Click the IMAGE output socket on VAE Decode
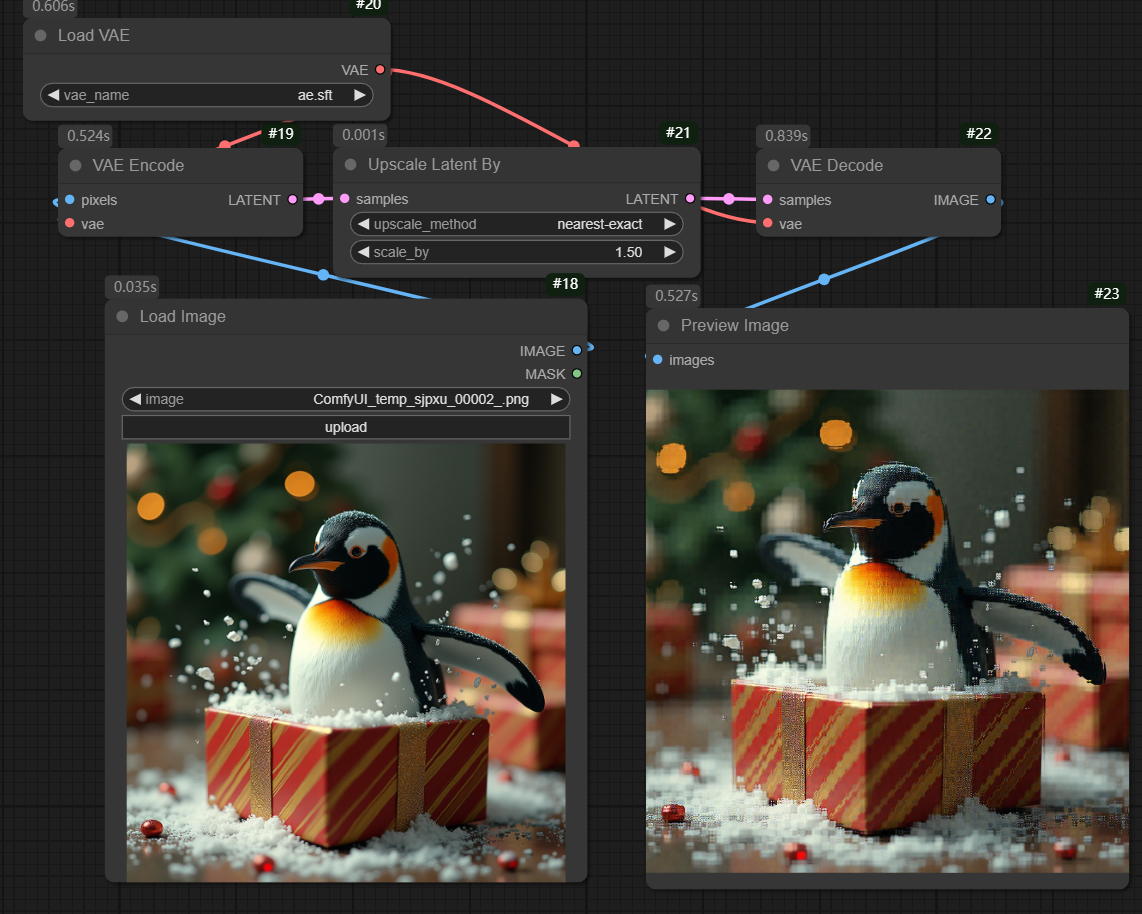1142x914 pixels. point(990,200)
